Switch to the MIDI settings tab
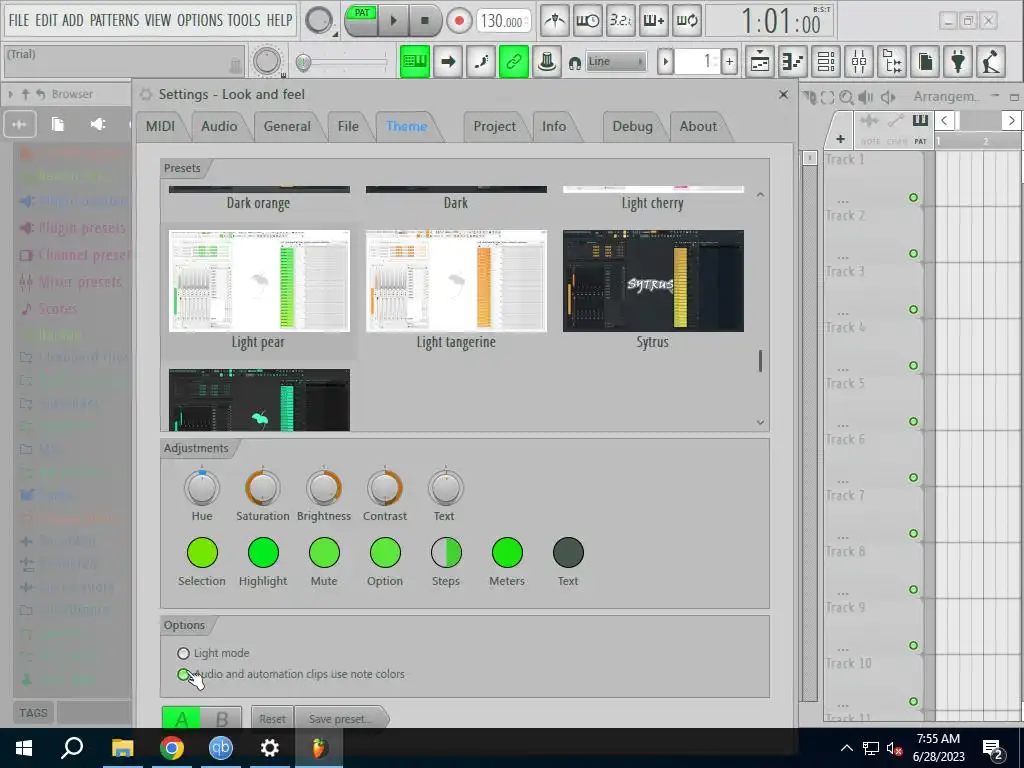 [x=161, y=126]
